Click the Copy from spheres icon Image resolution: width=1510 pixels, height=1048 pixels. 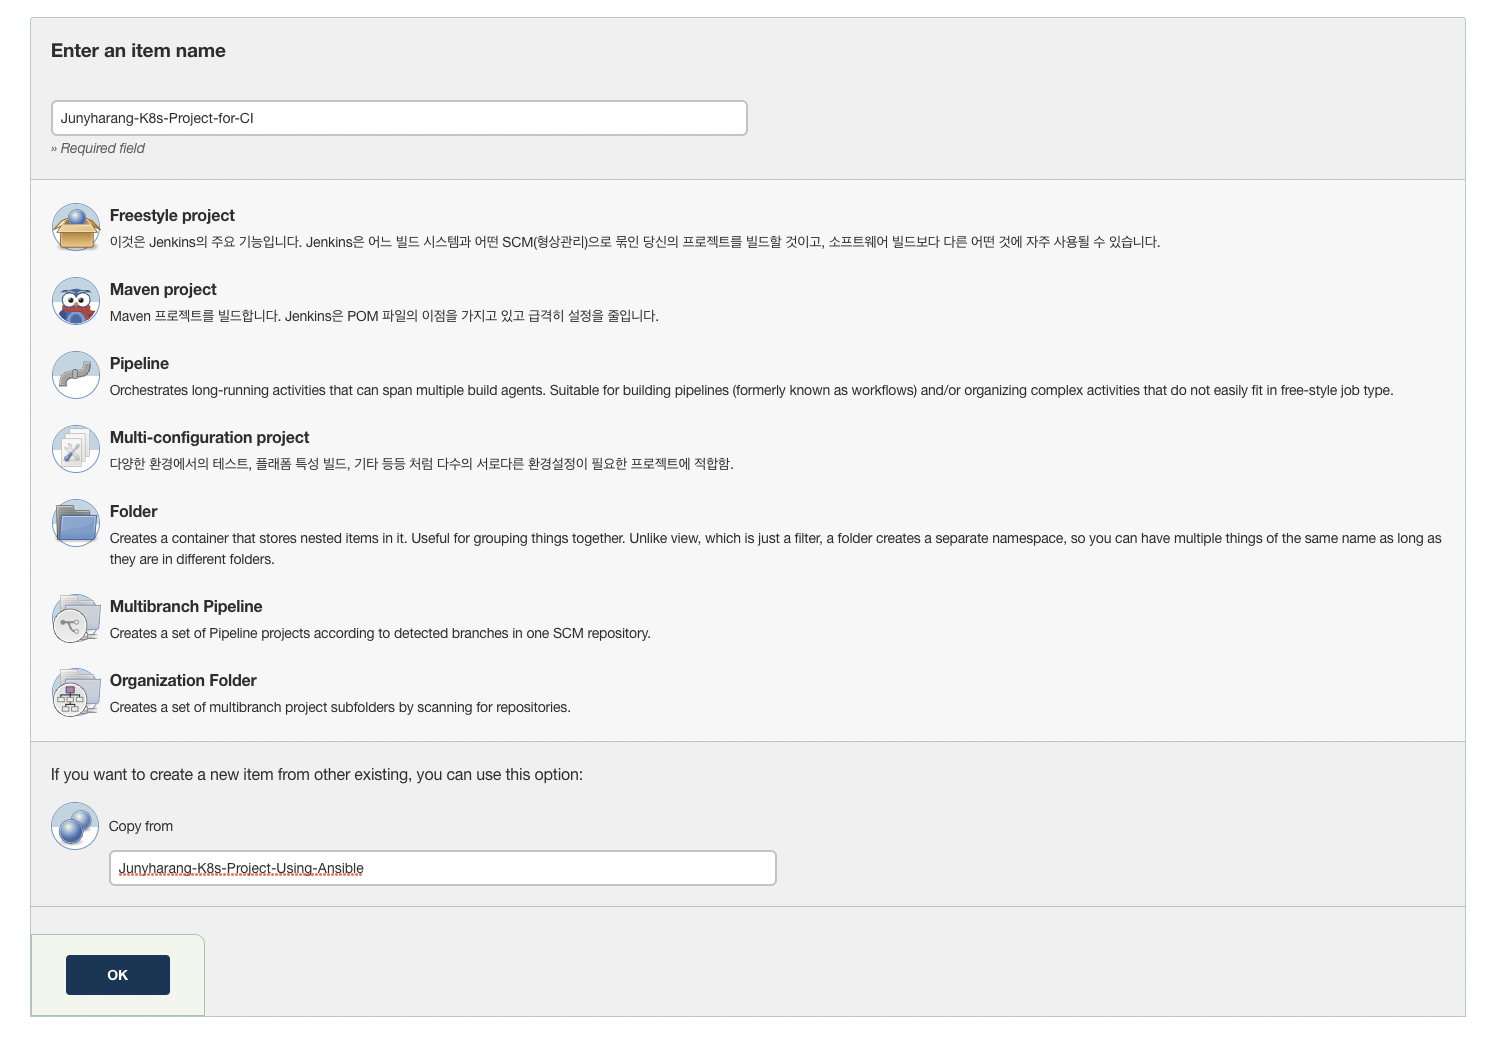(75, 826)
